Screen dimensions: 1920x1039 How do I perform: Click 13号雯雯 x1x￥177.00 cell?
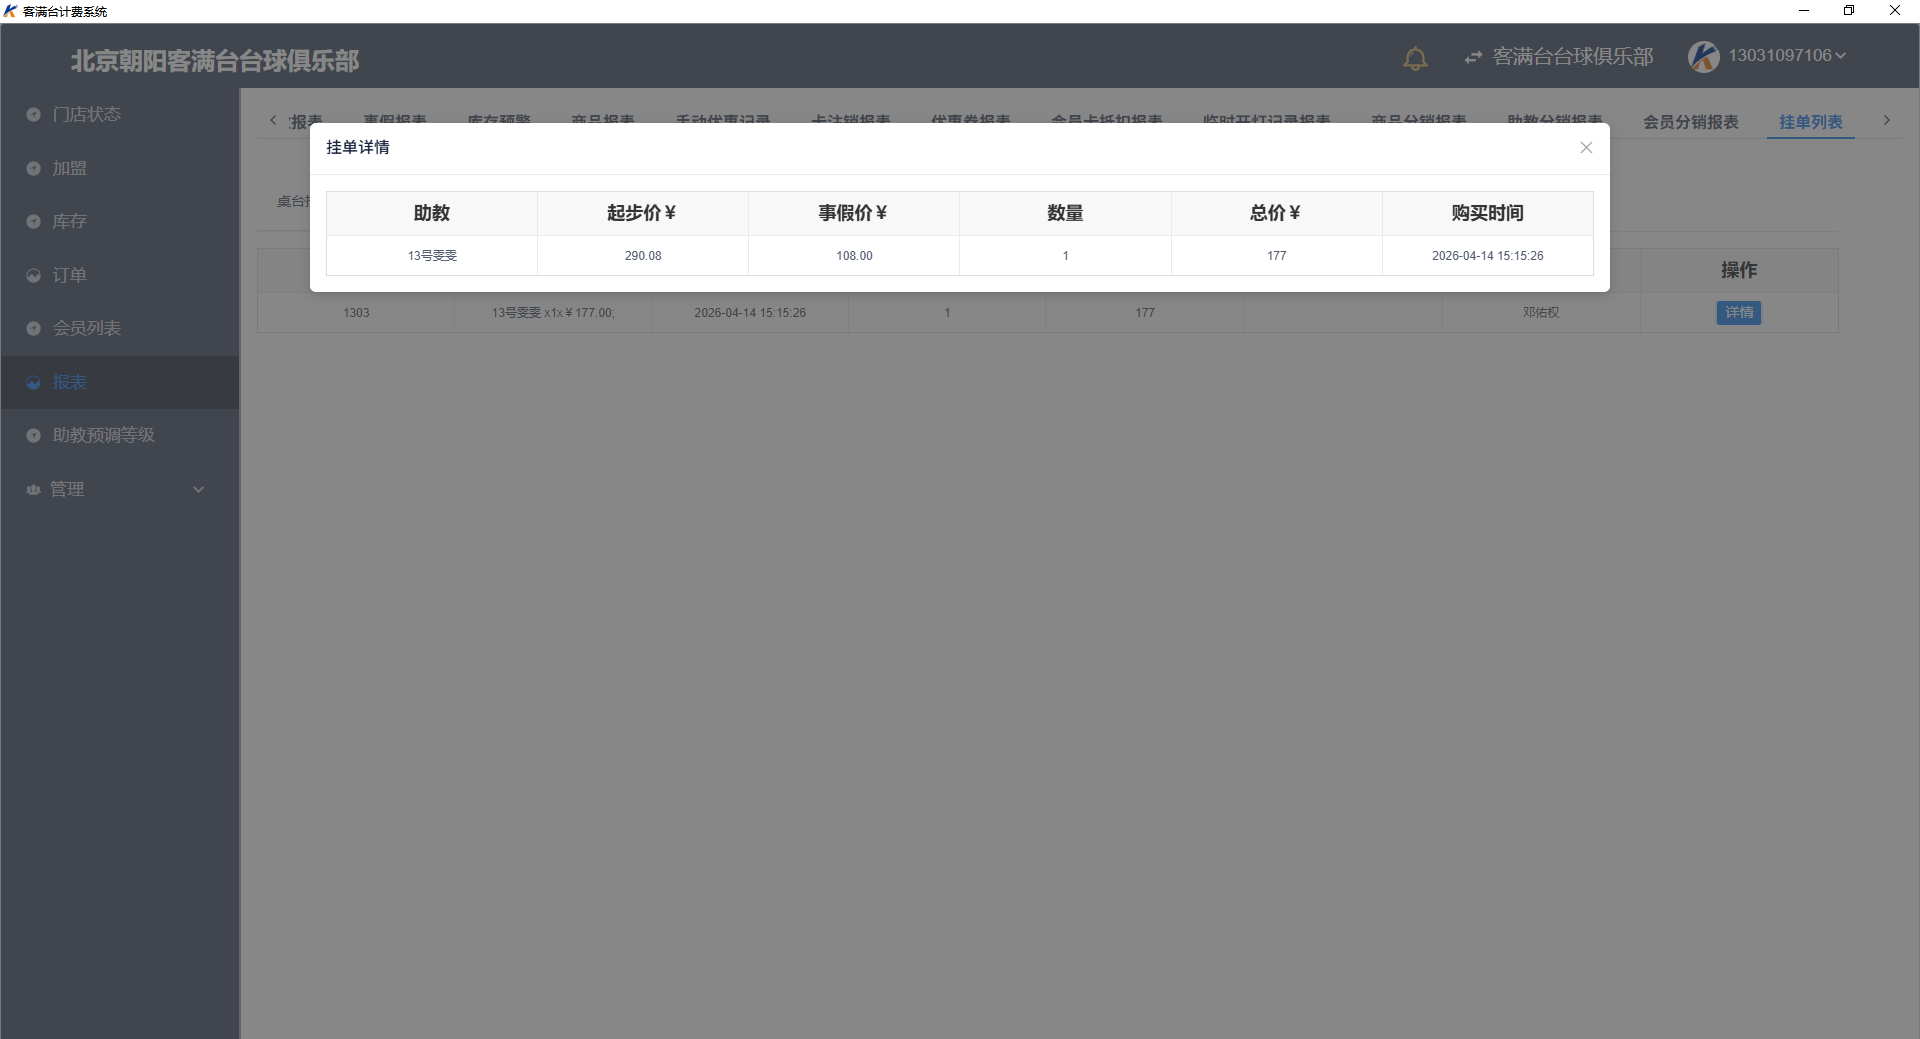pos(553,313)
